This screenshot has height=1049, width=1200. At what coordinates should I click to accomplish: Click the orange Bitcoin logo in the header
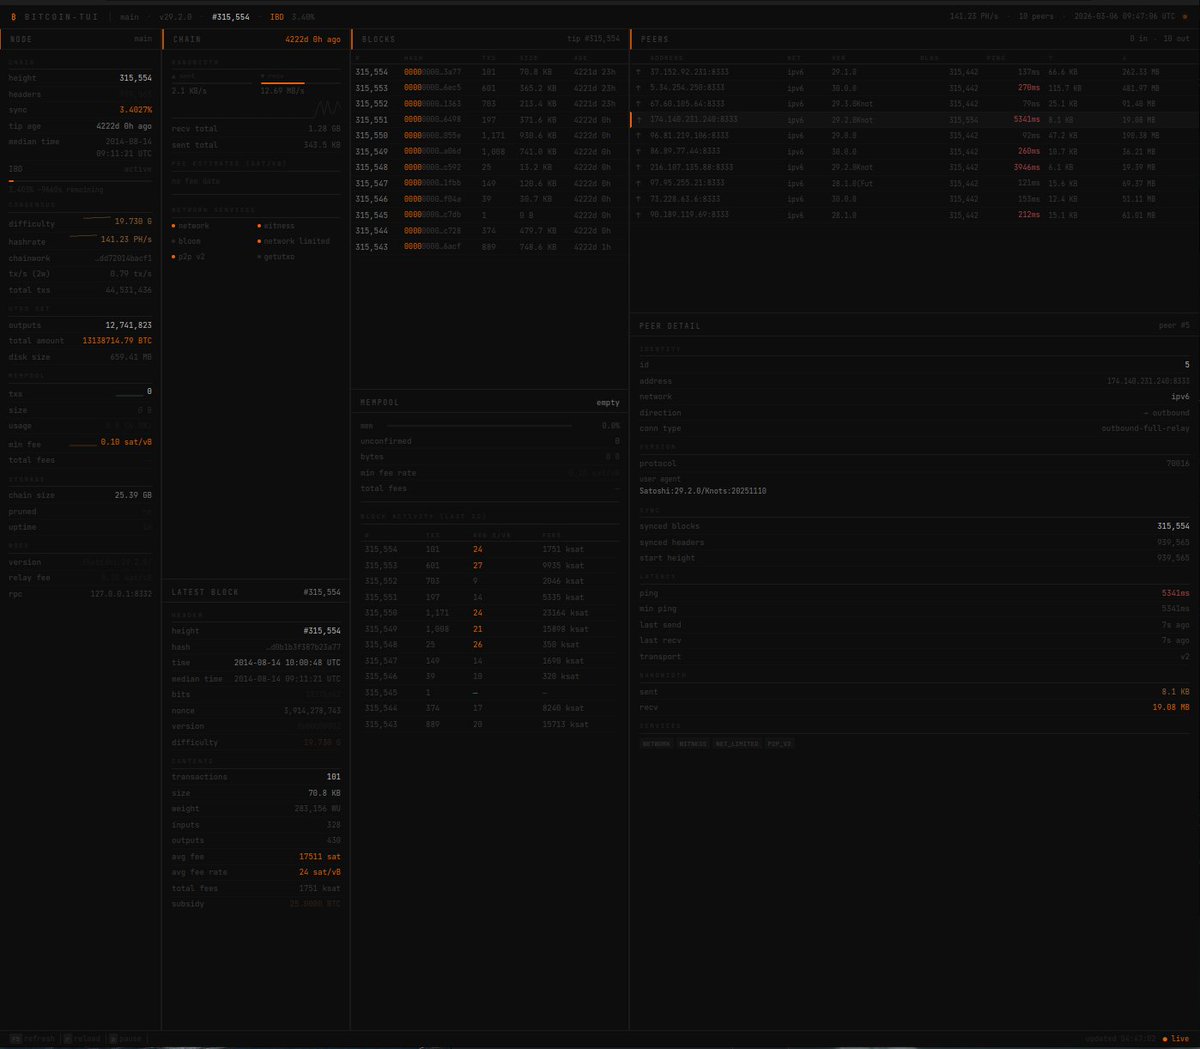point(13,17)
